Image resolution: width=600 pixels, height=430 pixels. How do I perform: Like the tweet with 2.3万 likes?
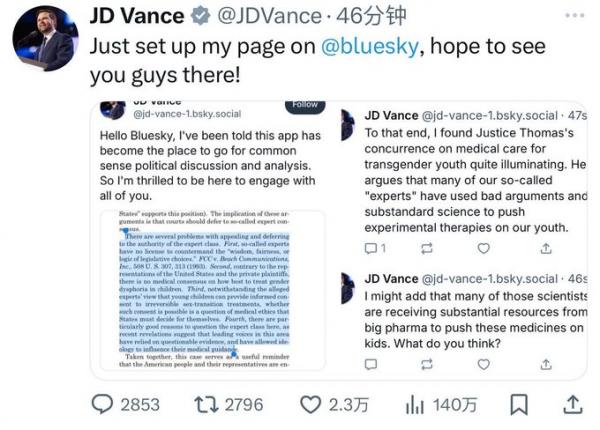[x=310, y=404]
